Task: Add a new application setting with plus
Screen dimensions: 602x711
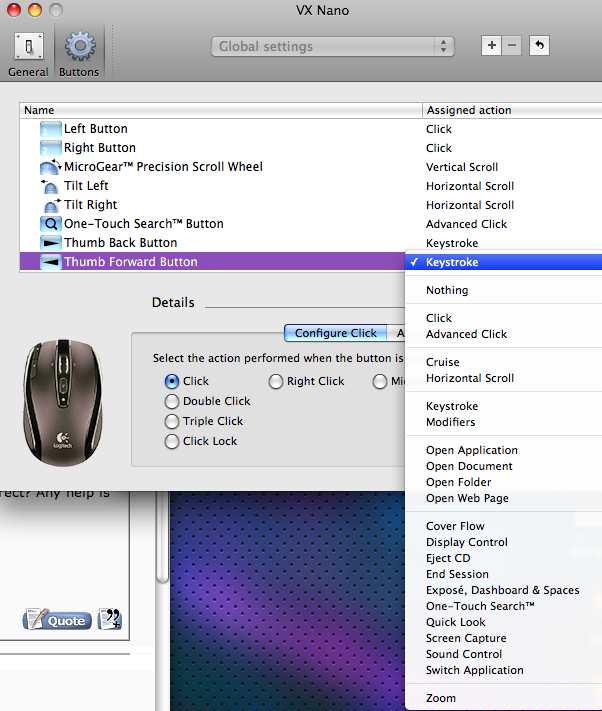Action: [491, 45]
